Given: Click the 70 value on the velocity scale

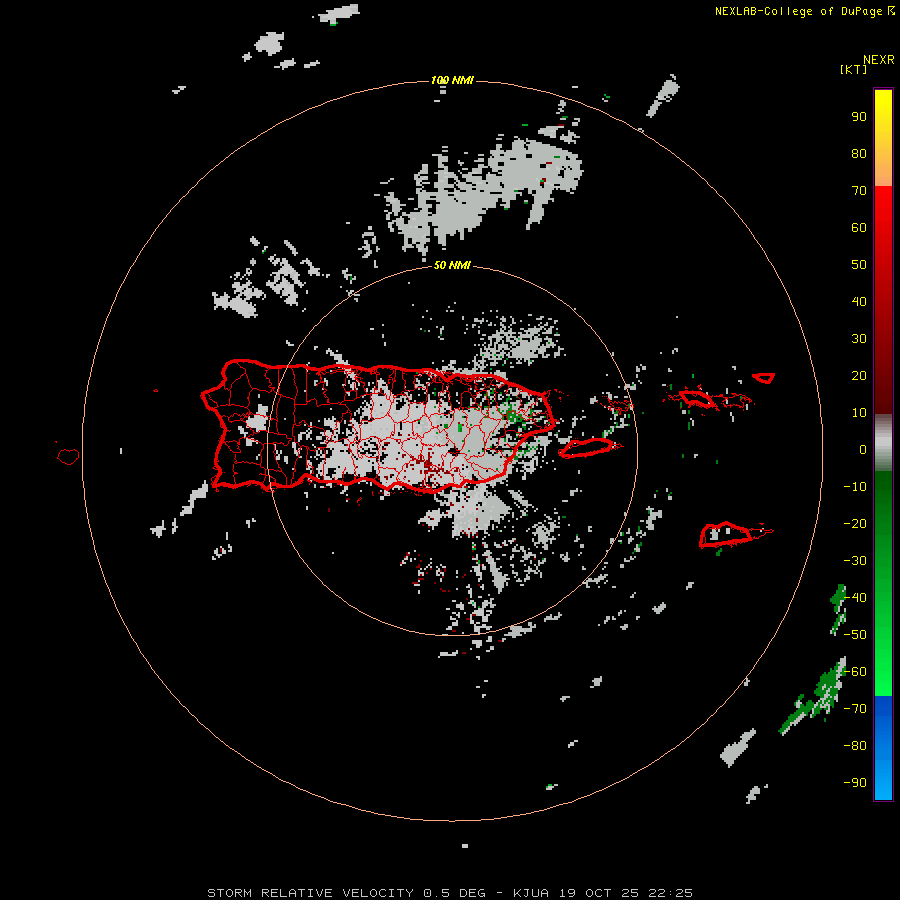Looking at the screenshot, I should coord(859,191).
